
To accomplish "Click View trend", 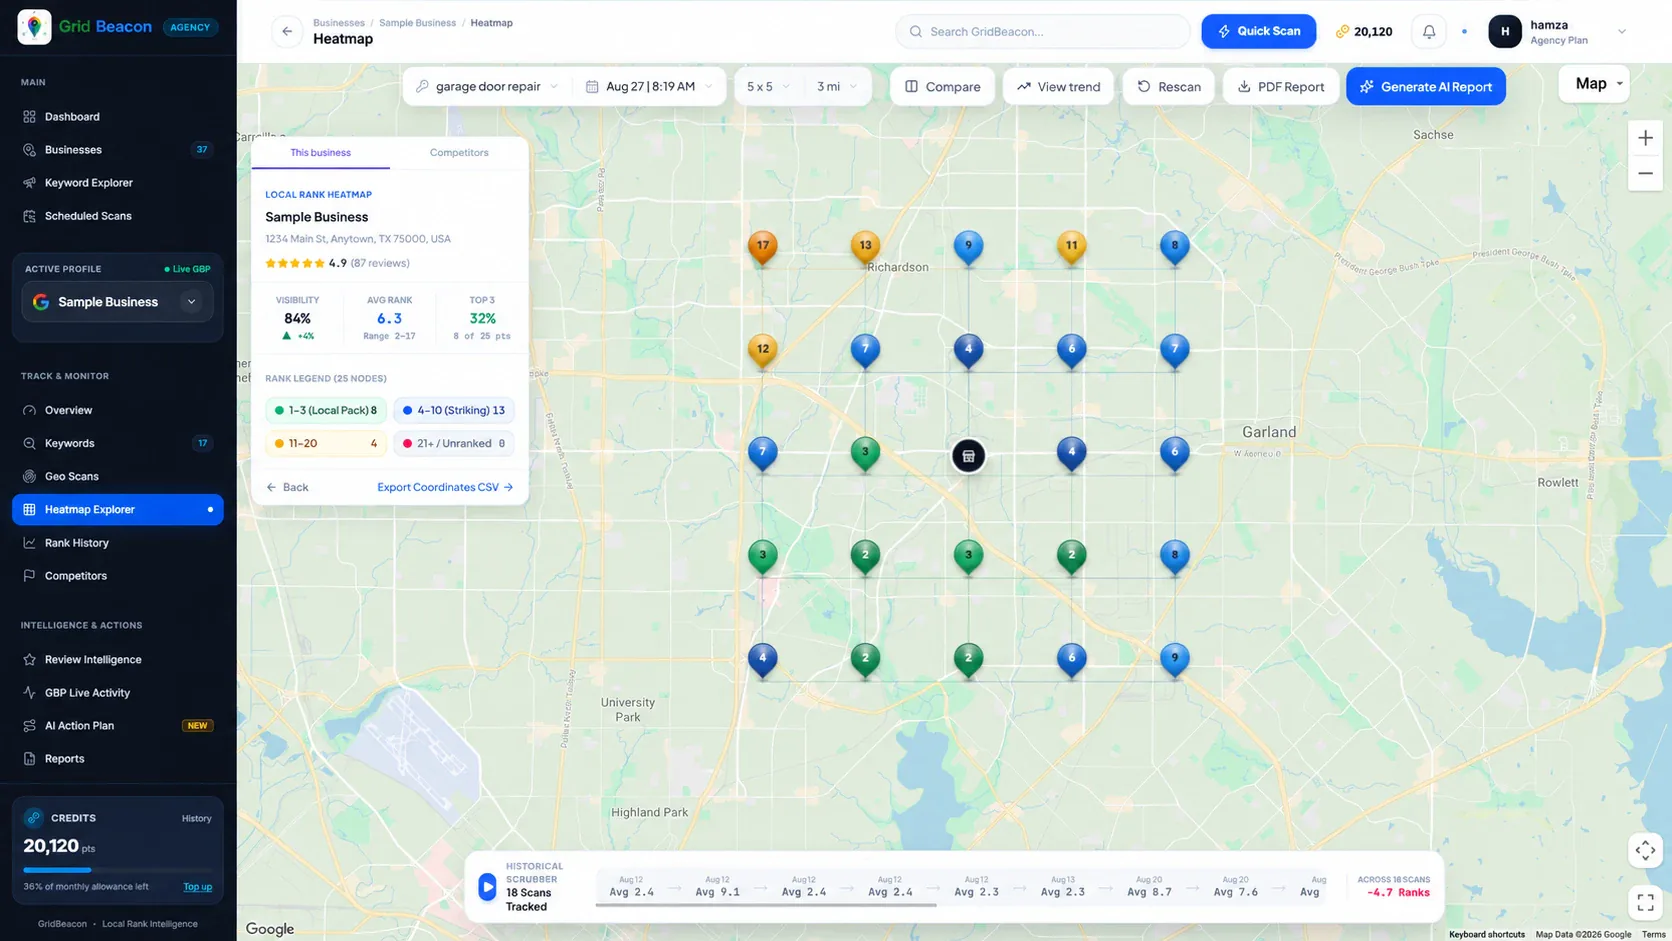I will coord(1059,87).
